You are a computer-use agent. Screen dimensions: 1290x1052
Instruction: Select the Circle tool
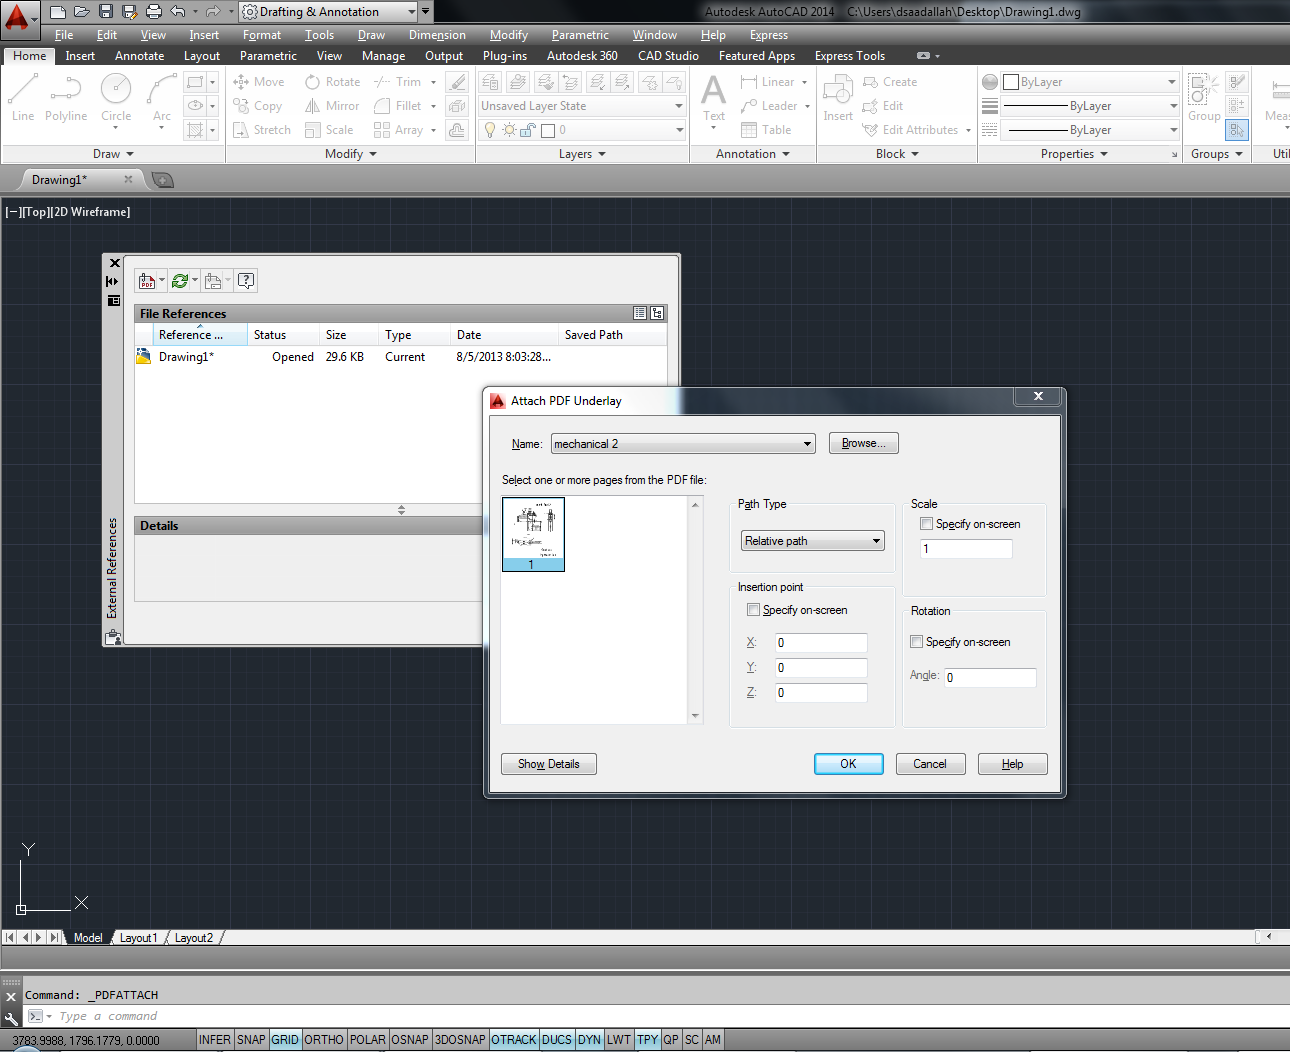click(x=116, y=98)
